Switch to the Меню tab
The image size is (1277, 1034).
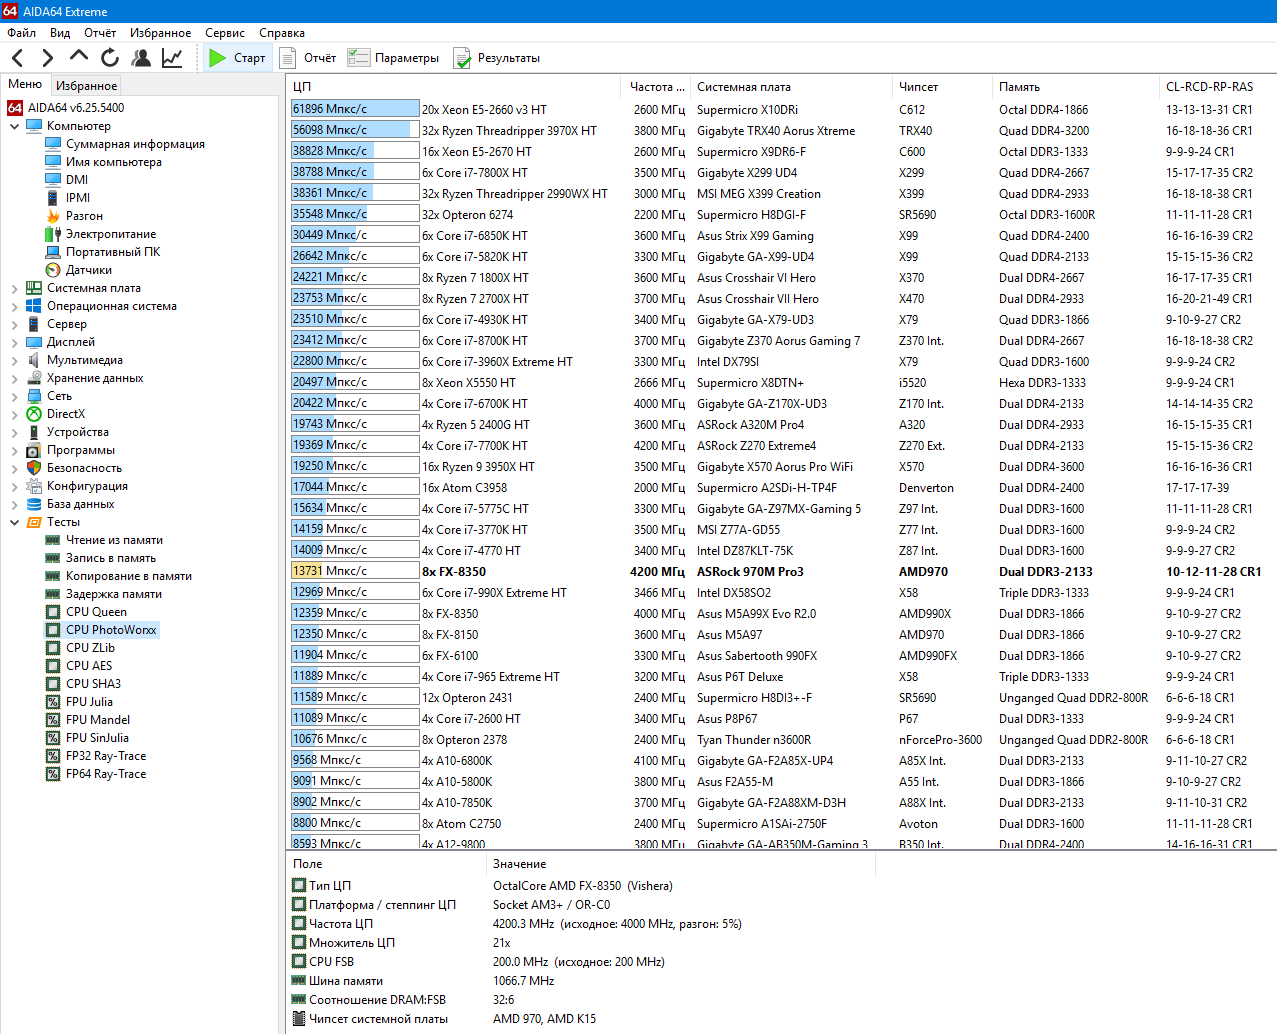pyautogui.click(x=25, y=84)
